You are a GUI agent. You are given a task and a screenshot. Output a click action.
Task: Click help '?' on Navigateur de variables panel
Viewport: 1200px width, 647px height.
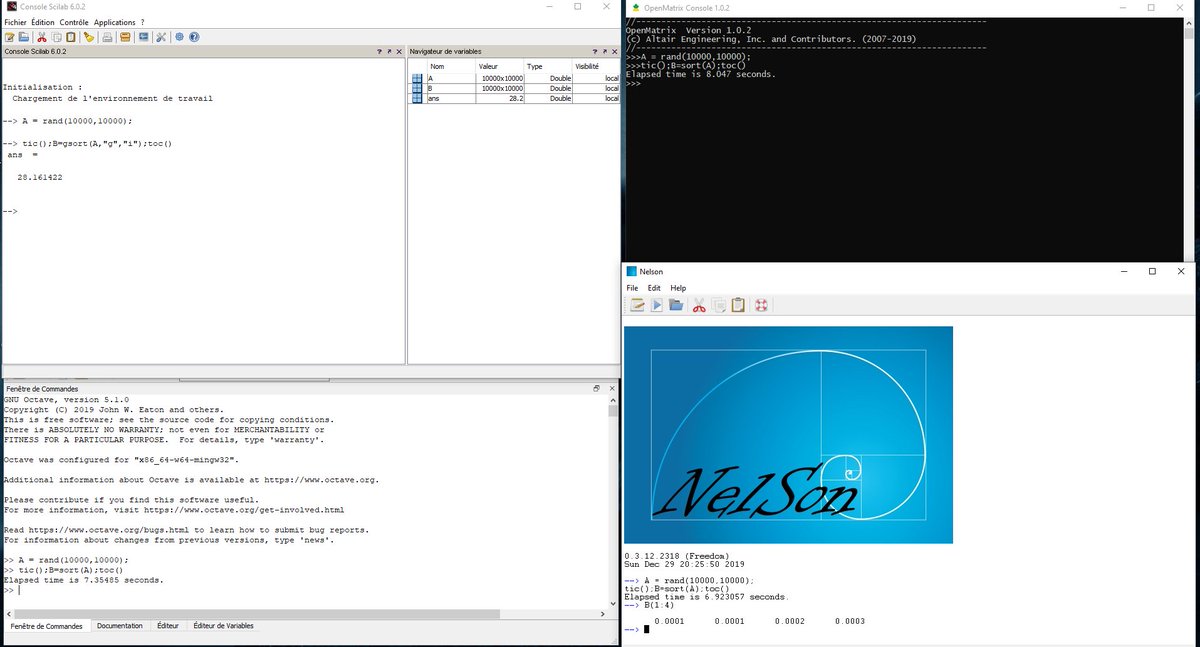coord(595,52)
